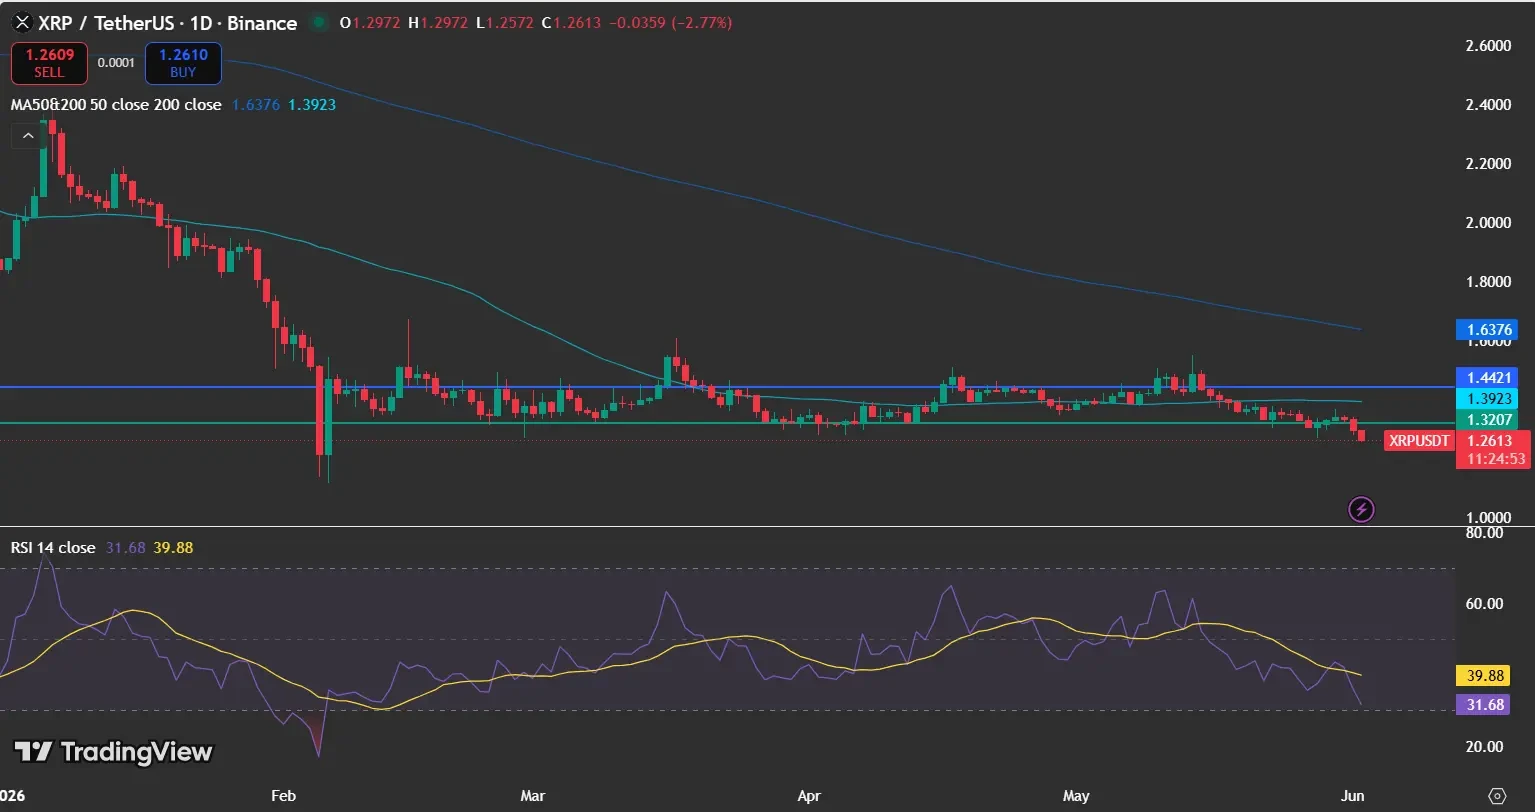Screen dimensions: 1535x812
Task: Select the cyan 1.3923 price axis label
Action: [x=1487, y=398]
